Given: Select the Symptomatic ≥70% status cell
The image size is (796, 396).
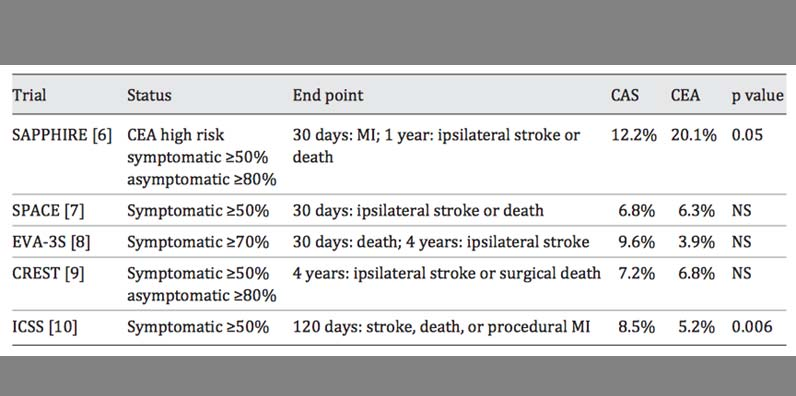Looking at the screenshot, I should pos(197,242).
